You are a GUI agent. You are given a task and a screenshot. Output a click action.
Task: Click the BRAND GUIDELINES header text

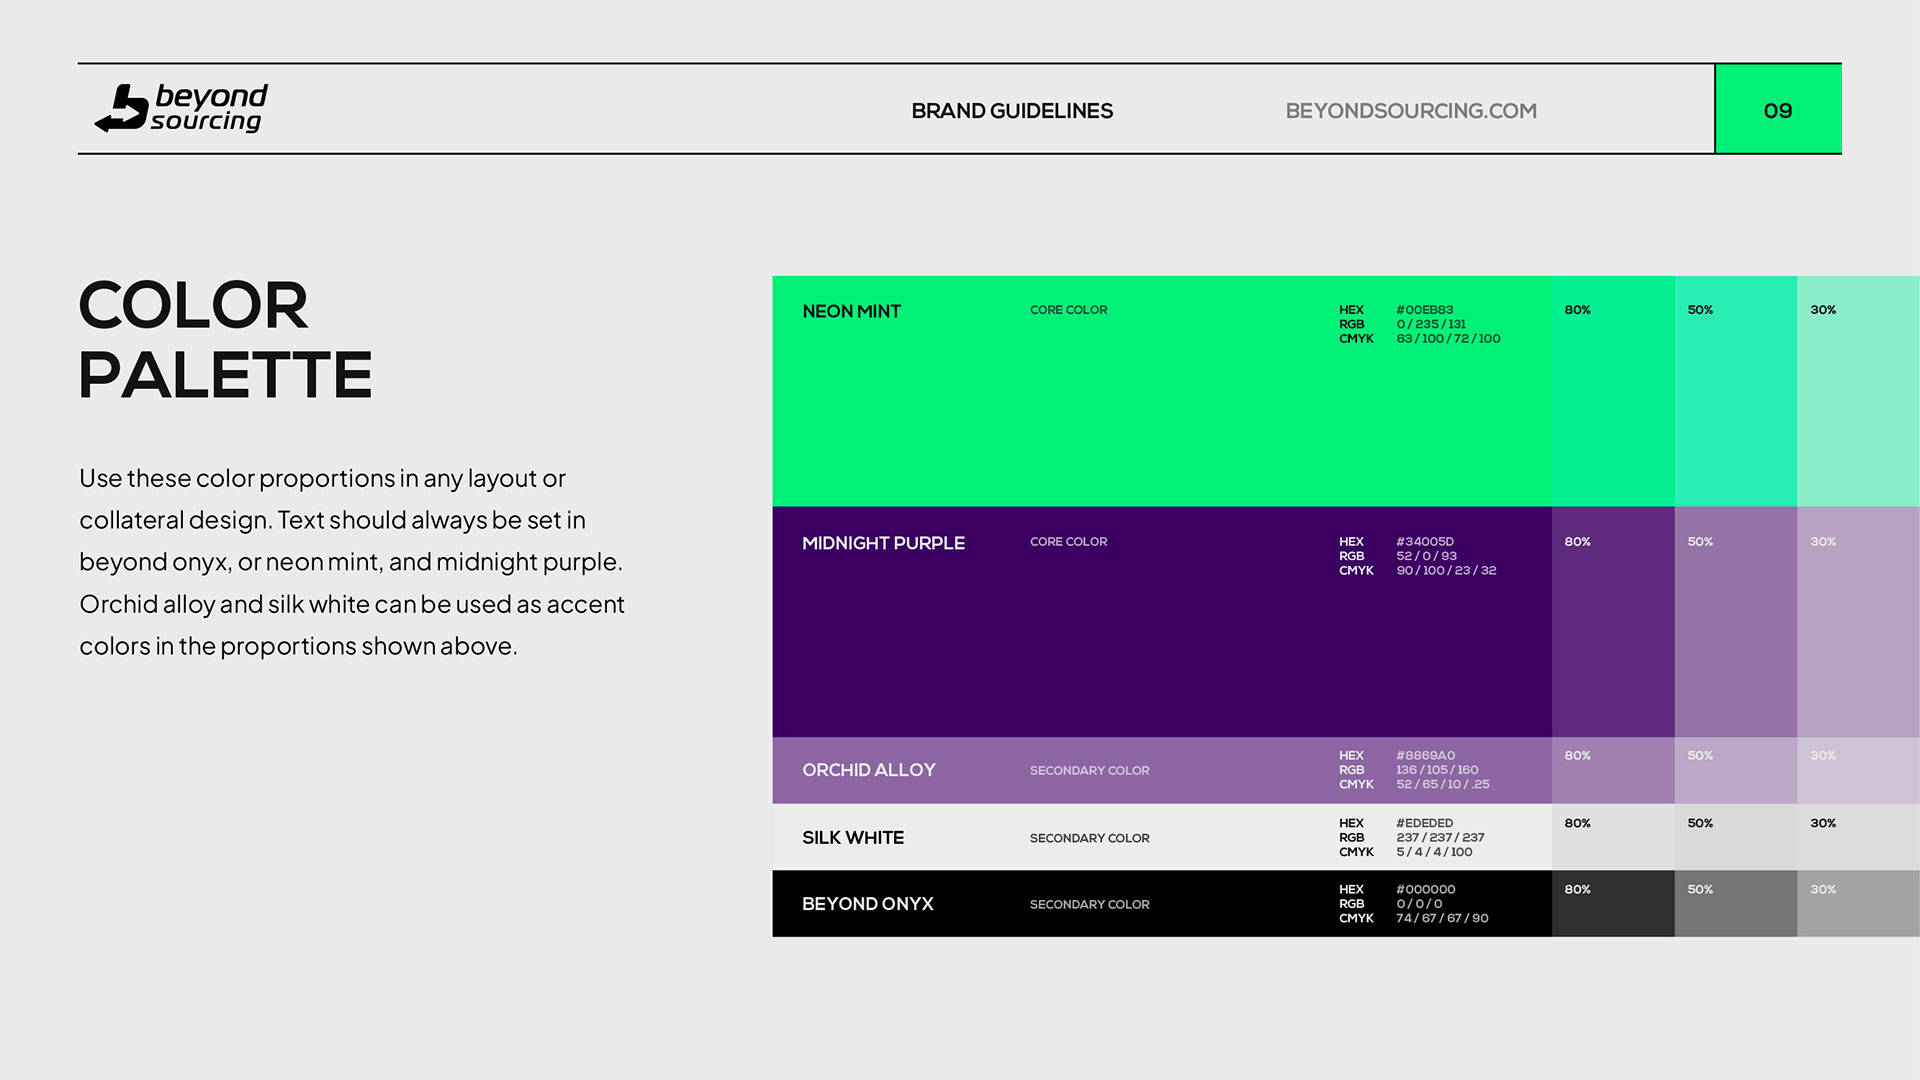click(1011, 111)
